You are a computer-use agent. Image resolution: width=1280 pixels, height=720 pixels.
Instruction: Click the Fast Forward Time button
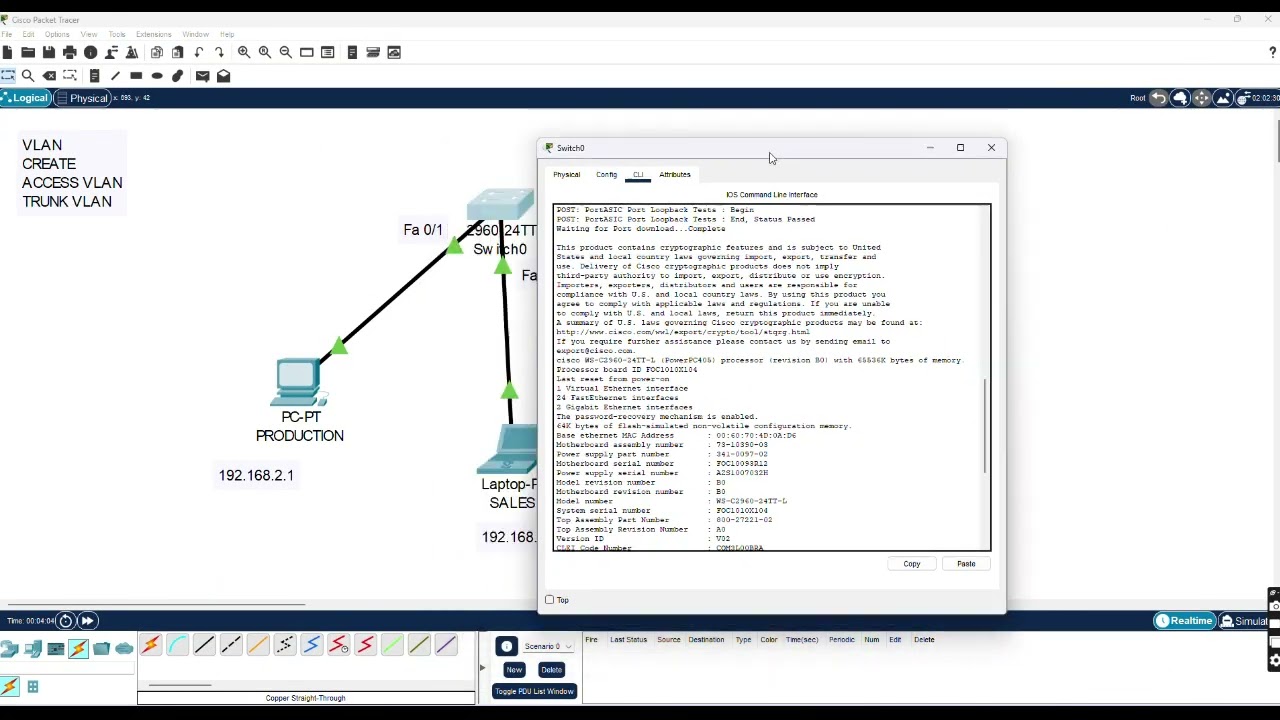[87, 621]
